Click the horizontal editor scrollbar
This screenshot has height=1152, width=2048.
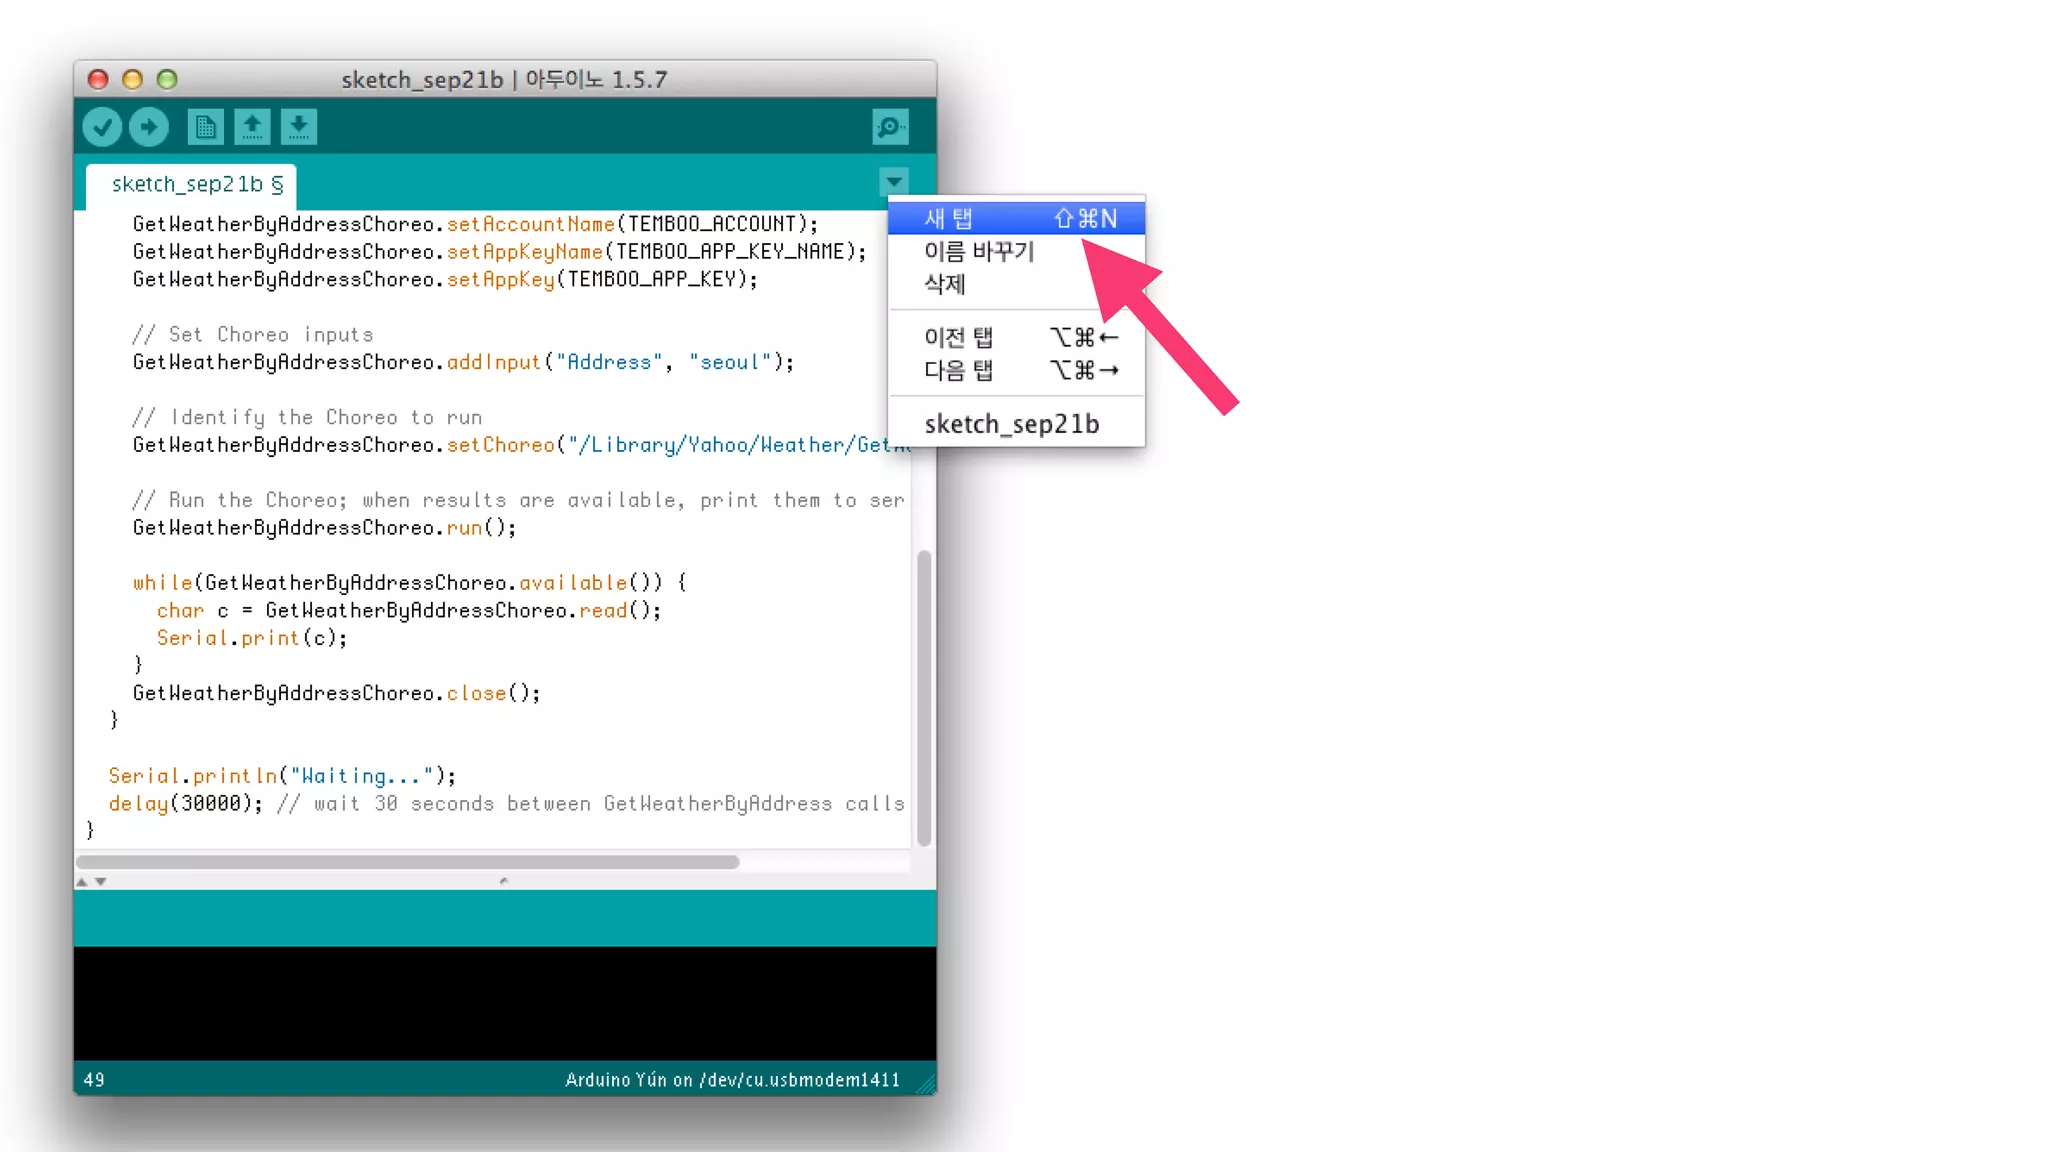408,862
